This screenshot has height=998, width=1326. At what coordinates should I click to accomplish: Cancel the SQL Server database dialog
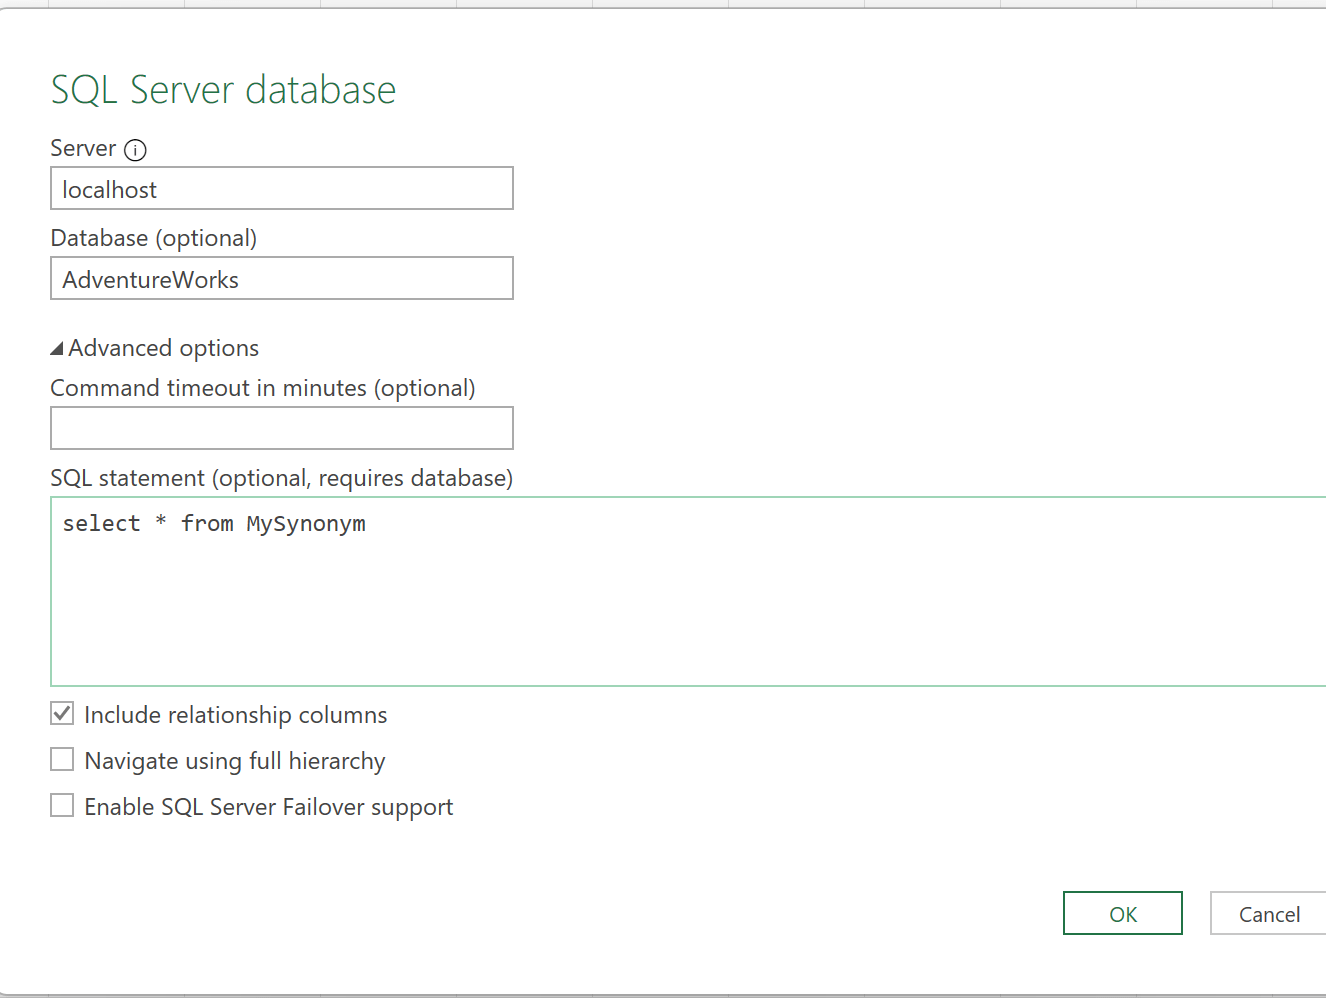[x=1268, y=913]
